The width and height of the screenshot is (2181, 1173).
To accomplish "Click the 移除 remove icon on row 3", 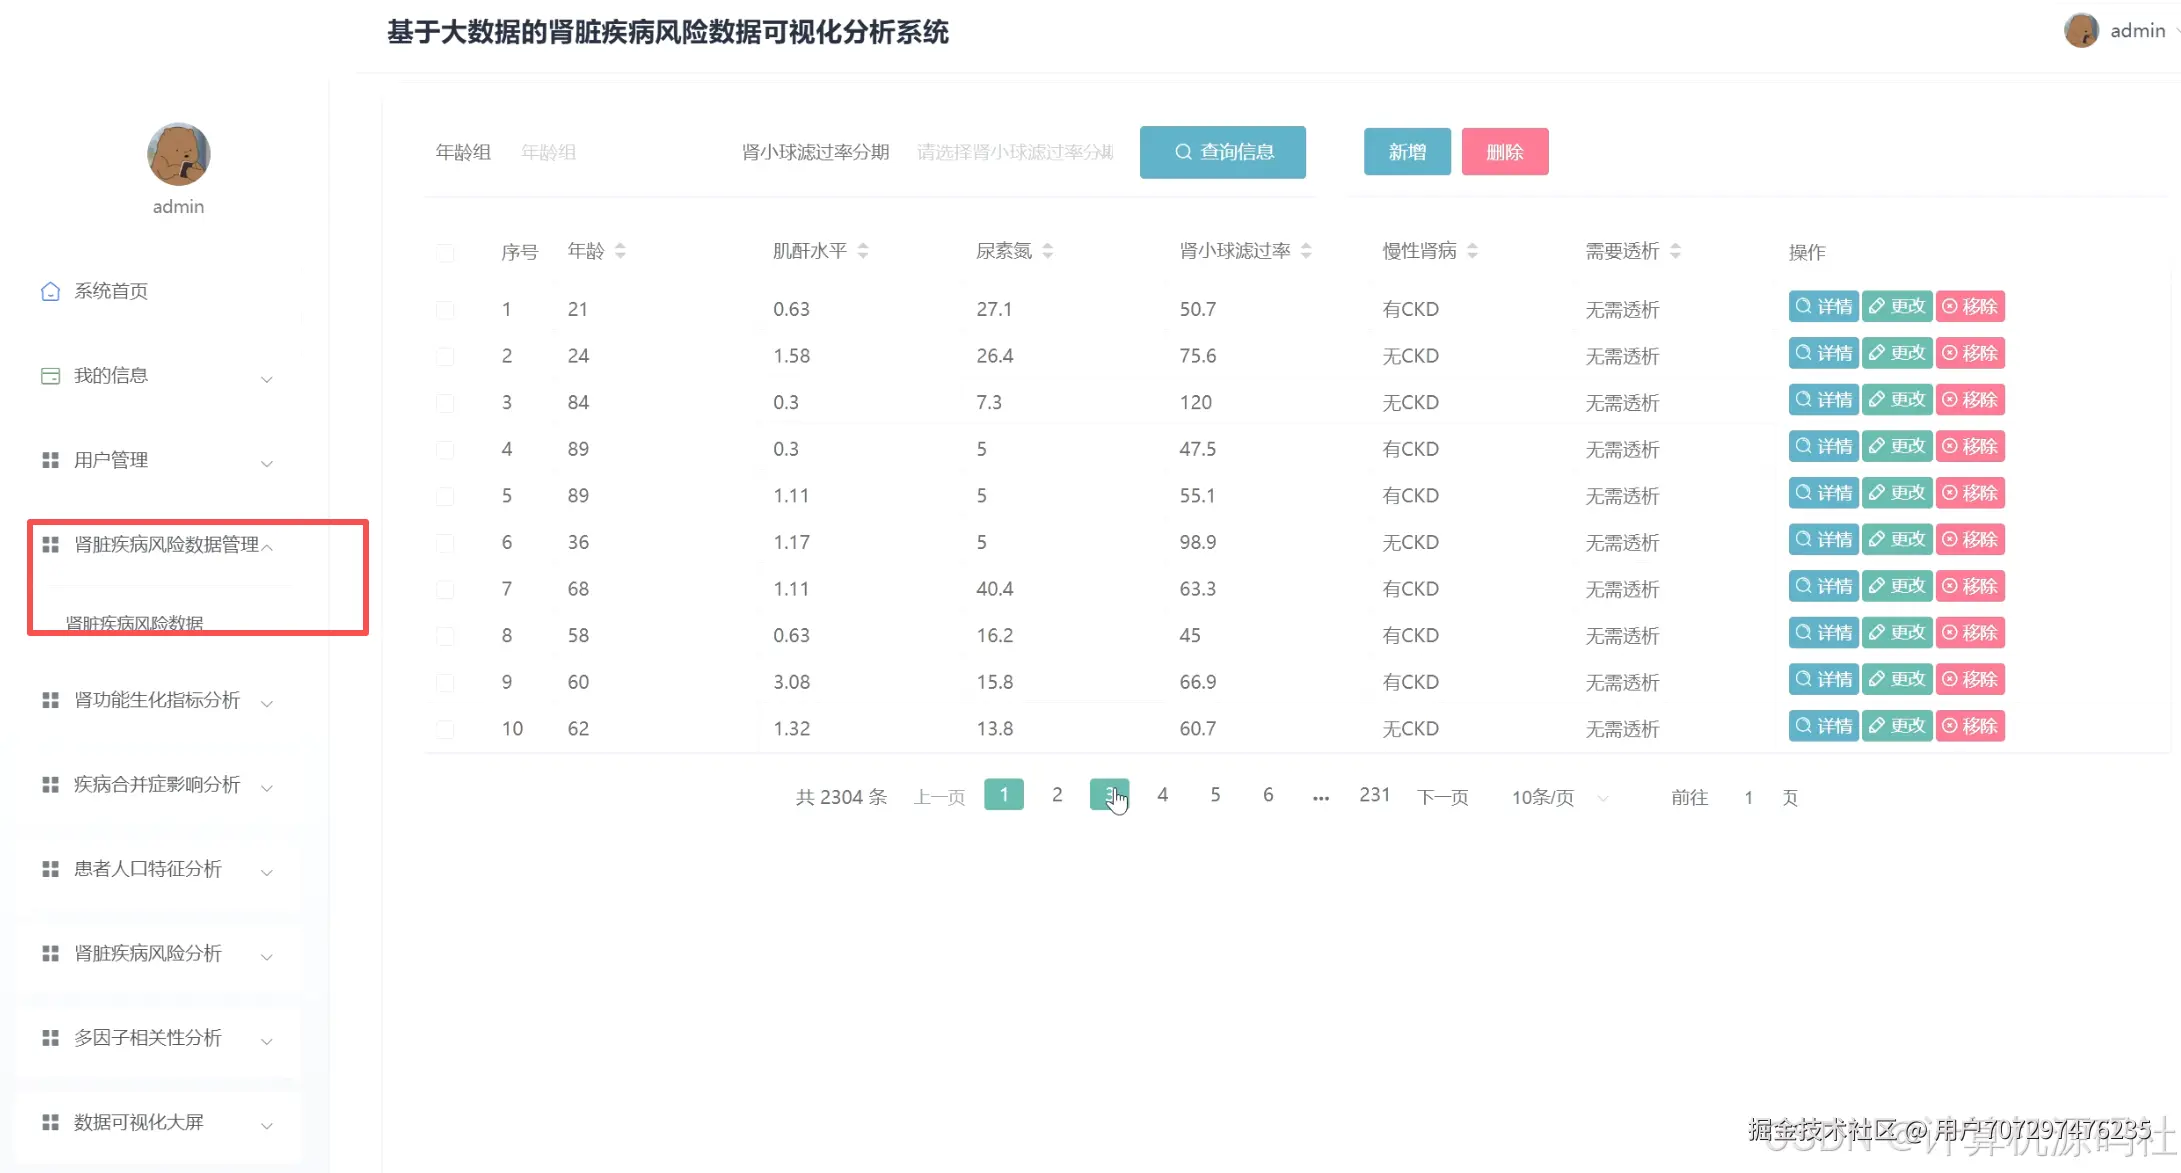I will tap(1950, 399).
